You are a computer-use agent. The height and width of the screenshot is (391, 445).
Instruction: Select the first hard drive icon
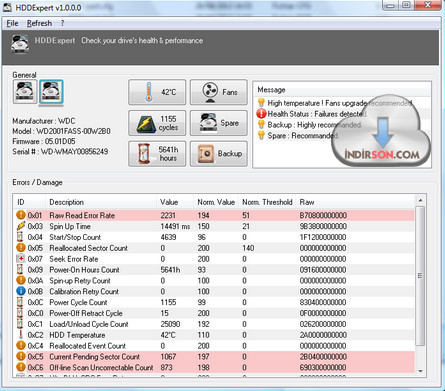click(25, 91)
